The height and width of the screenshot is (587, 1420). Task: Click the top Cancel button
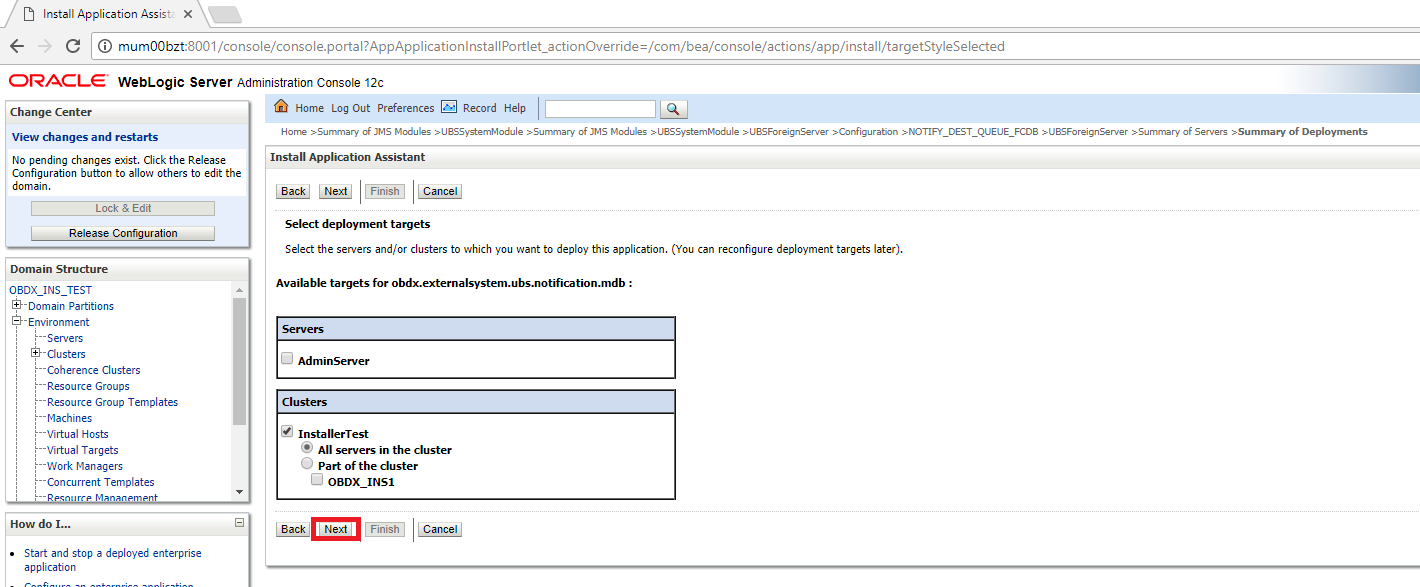point(440,191)
